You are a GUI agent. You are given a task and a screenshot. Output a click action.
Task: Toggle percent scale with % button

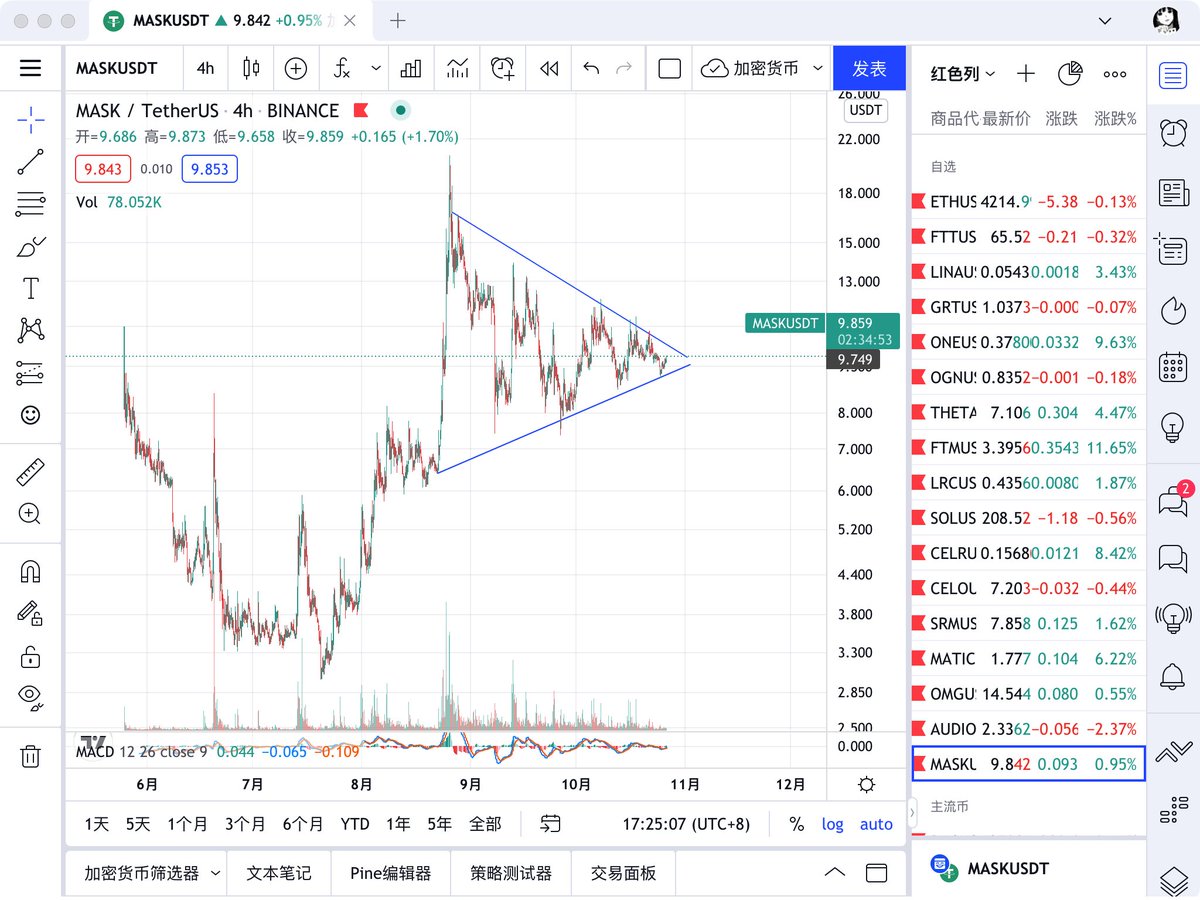pyautogui.click(x=796, y=824)
